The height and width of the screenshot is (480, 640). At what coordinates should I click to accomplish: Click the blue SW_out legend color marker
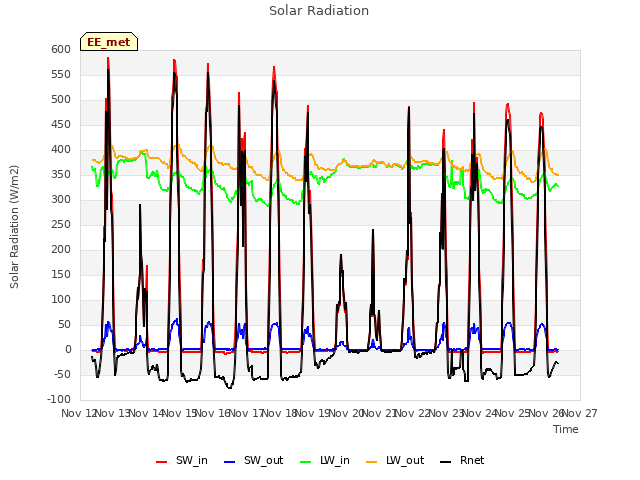click(x=230, y=462)
